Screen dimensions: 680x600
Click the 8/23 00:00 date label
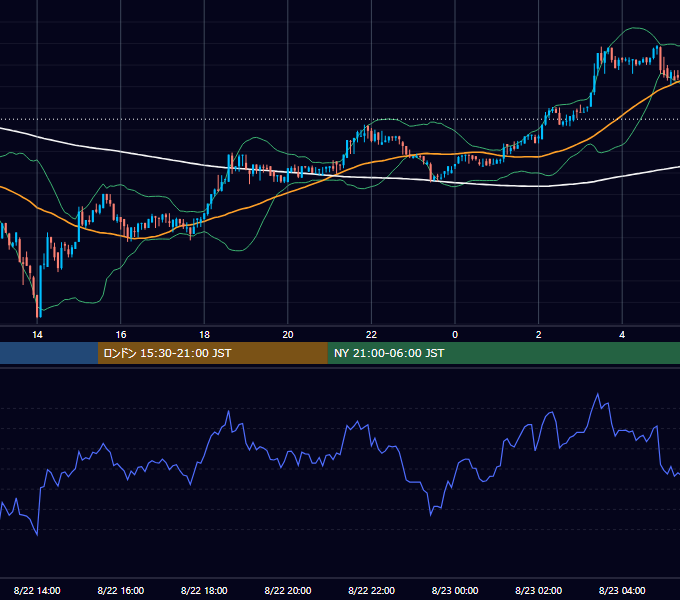pos(455,590)
